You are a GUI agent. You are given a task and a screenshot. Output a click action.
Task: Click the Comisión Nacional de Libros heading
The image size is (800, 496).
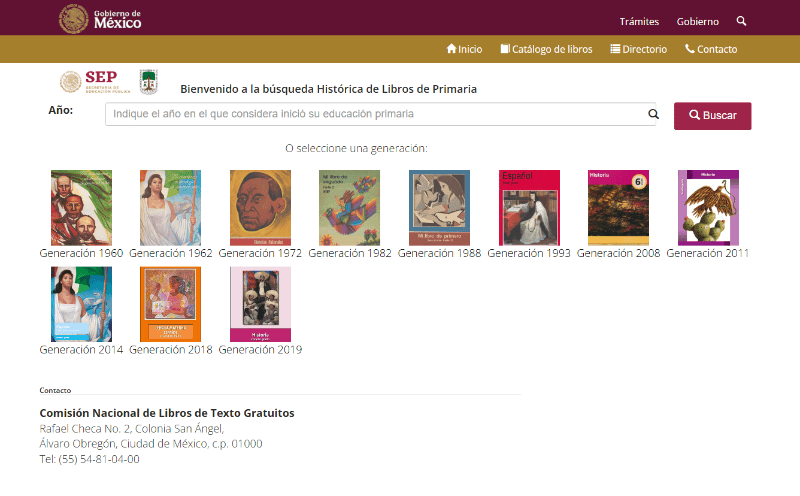(x=167, y=413)
